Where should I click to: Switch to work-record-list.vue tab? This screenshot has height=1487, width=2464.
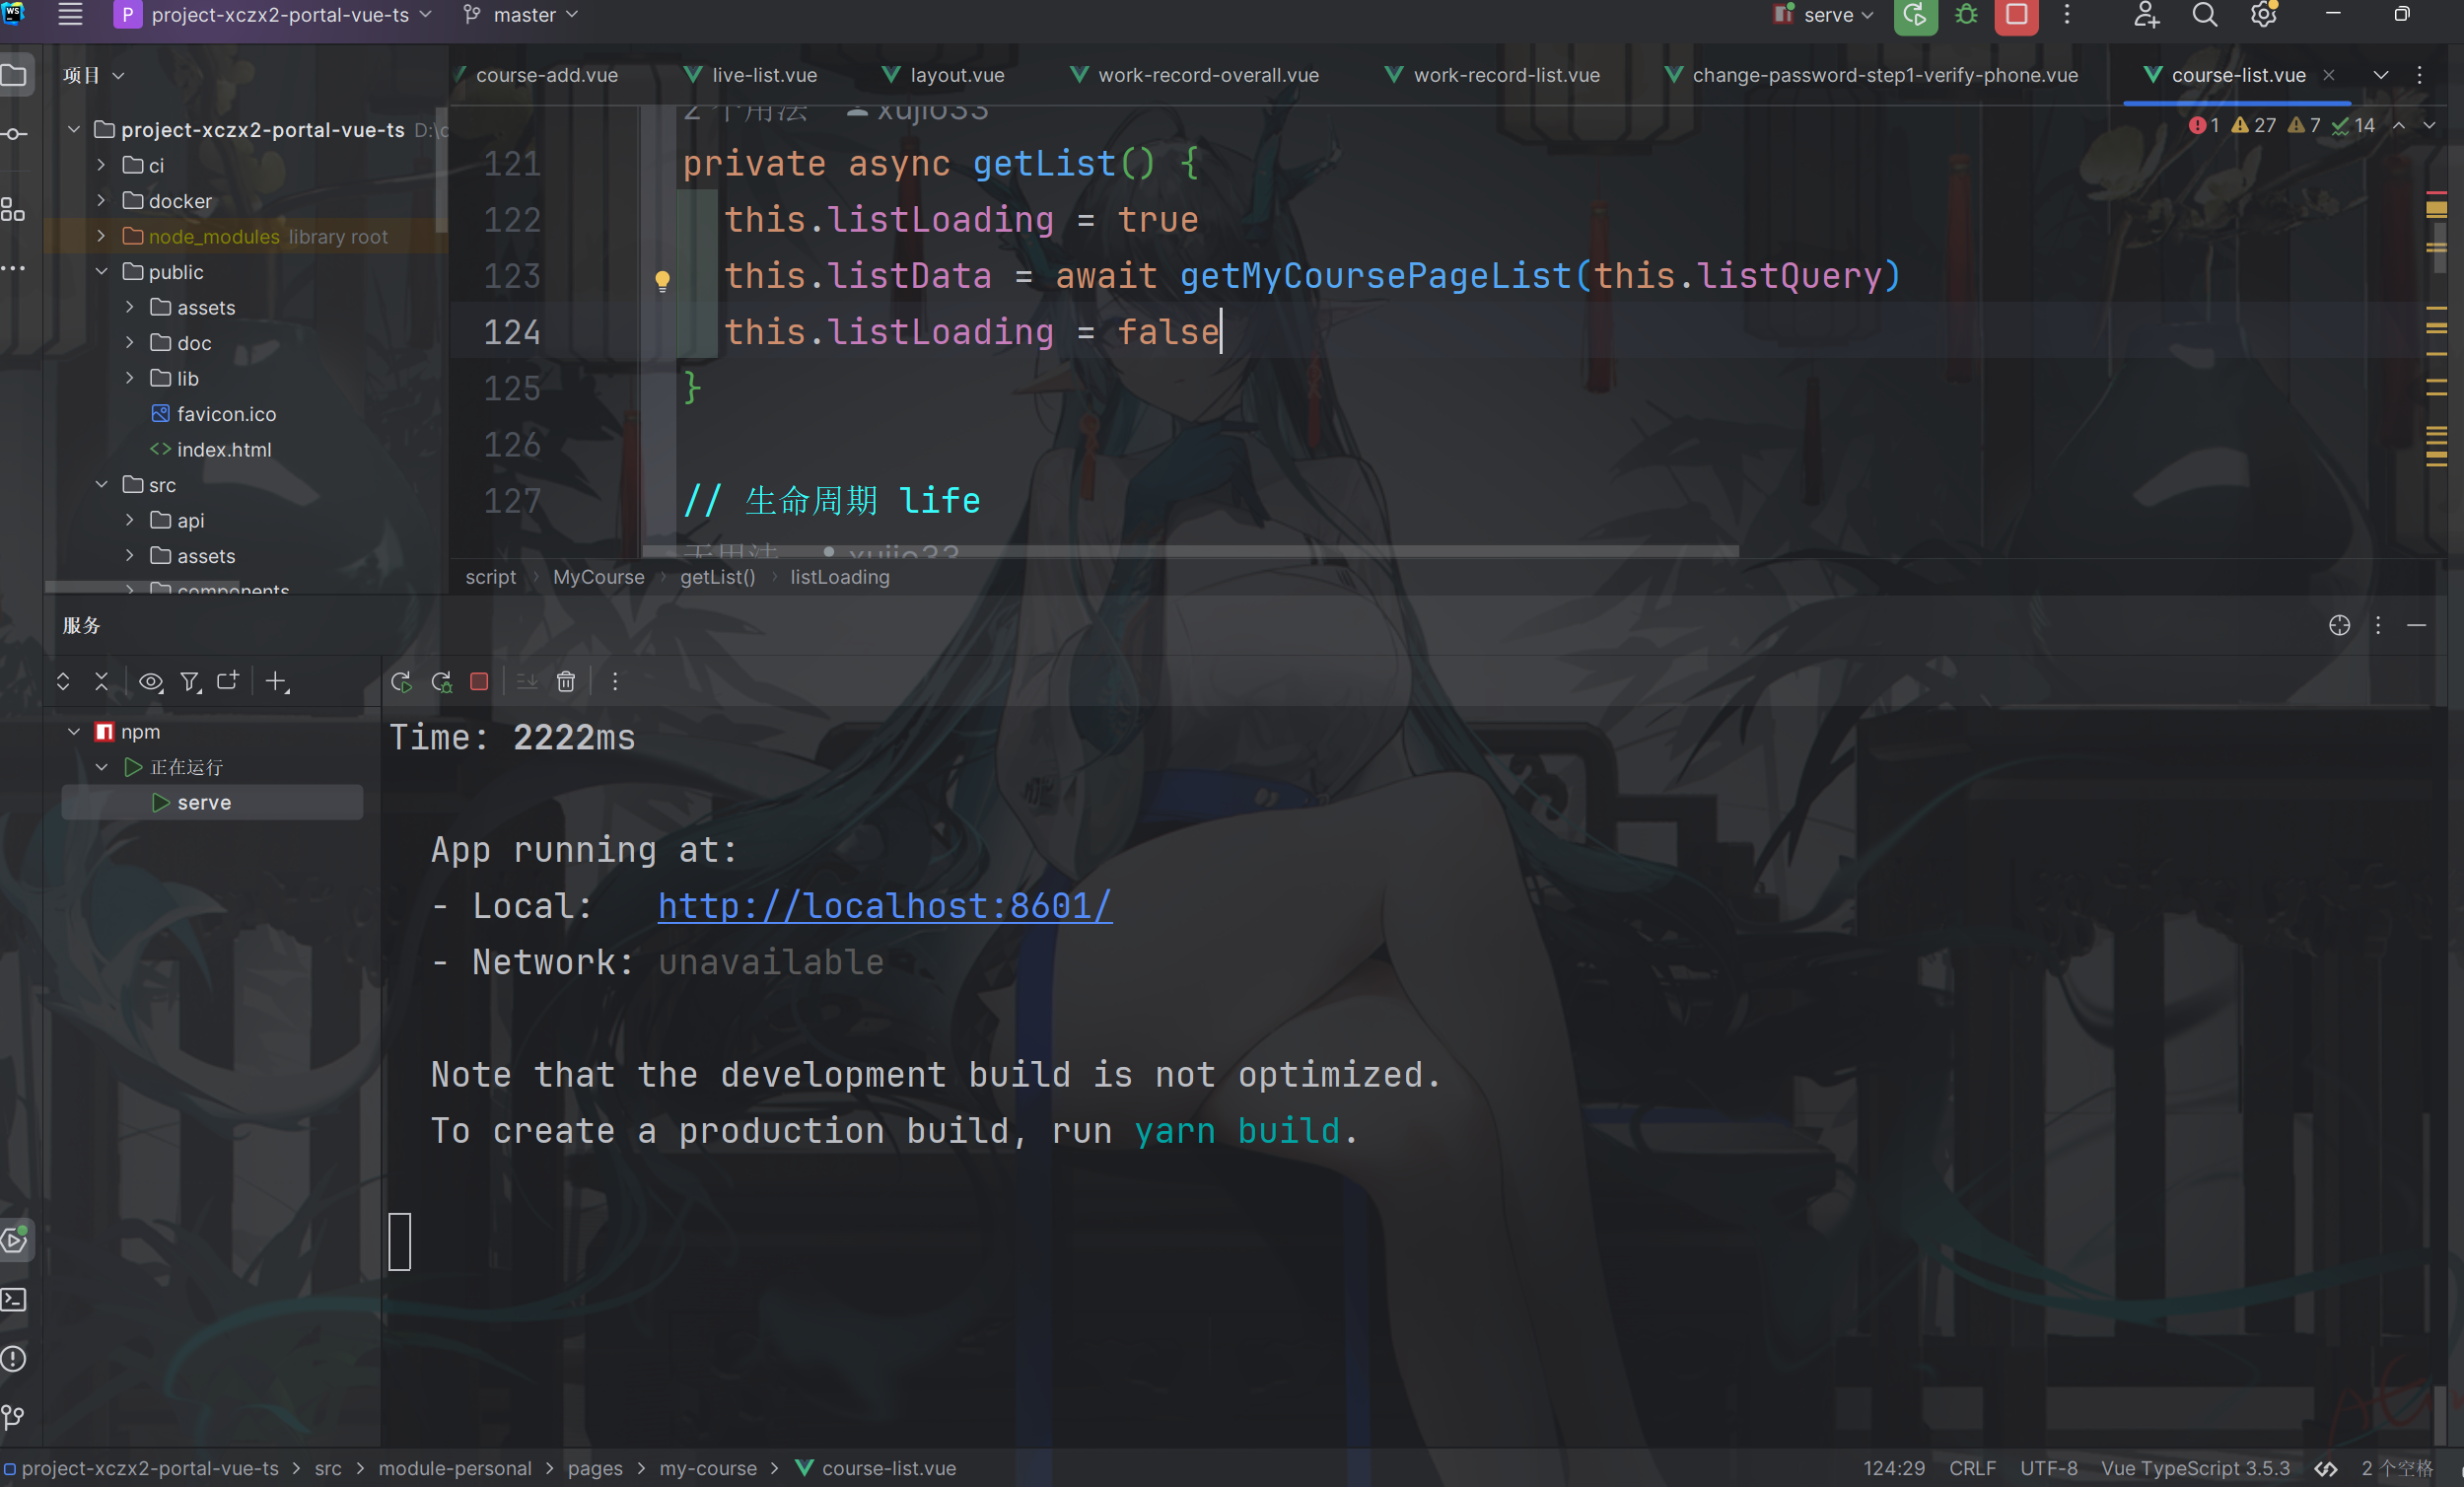click(x=1492, y=76)
